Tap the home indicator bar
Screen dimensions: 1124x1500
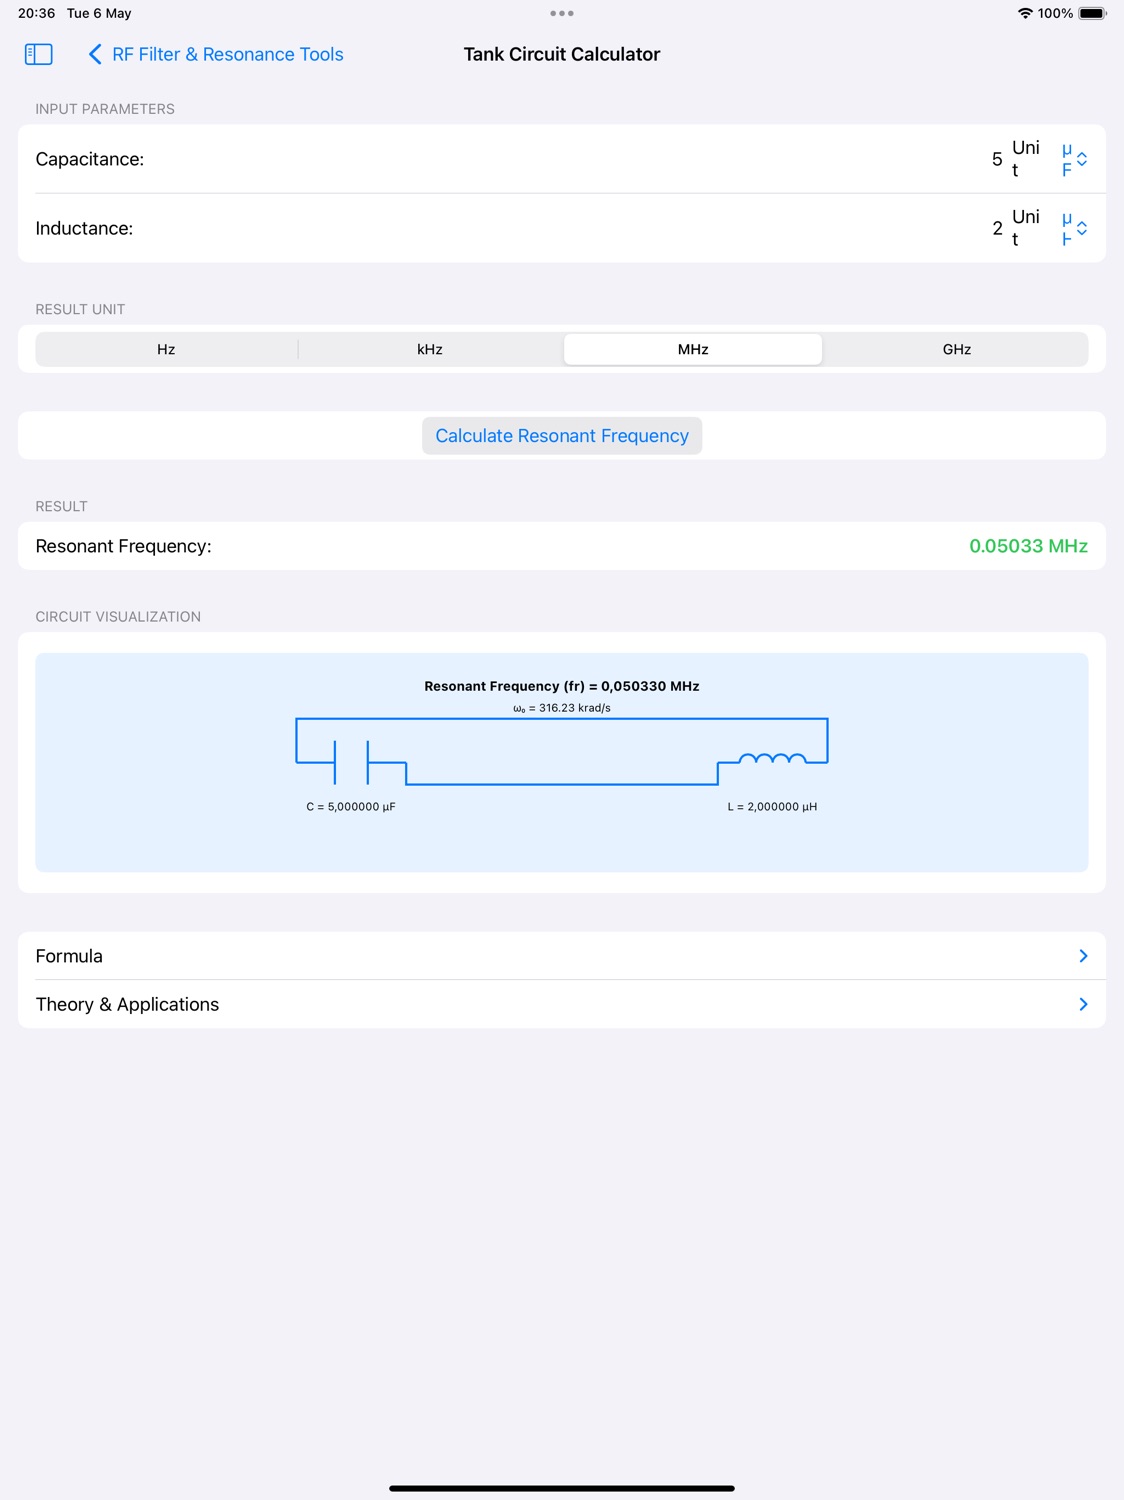[x=562, y=1488]
